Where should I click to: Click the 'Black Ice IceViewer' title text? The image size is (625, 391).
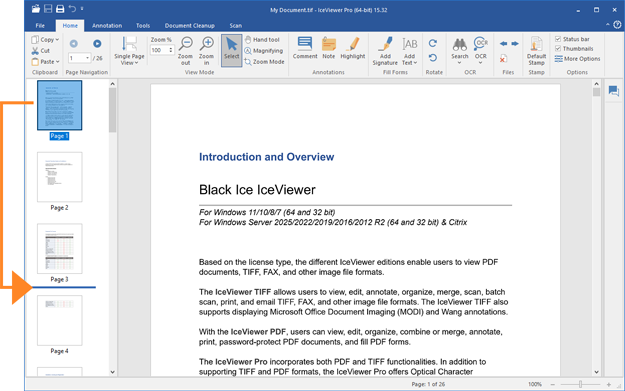pos(257,190)
